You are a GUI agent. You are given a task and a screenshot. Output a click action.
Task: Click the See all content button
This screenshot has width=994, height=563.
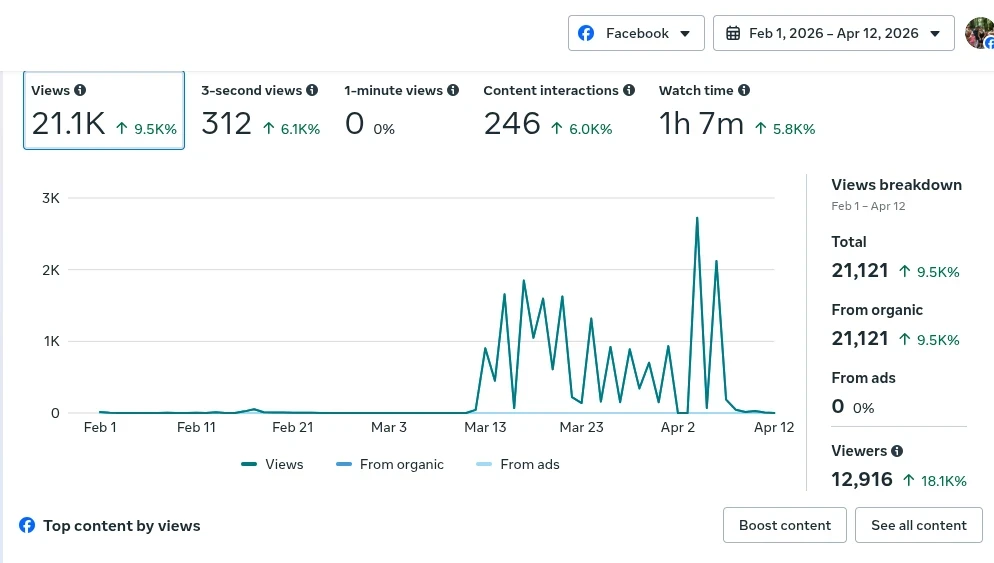click(x=918, y=525)
